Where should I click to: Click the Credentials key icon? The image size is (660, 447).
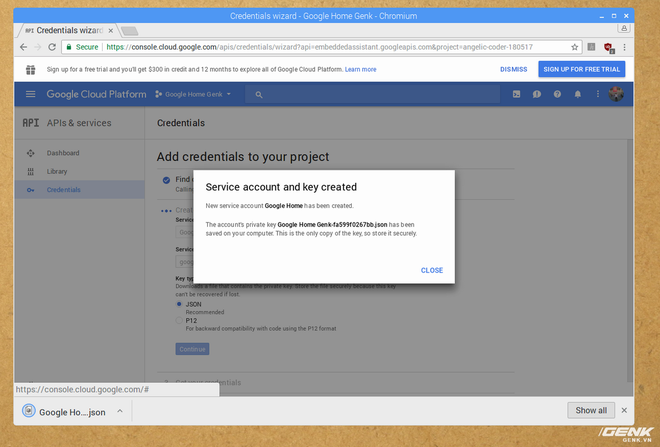(x=31, y=190)
